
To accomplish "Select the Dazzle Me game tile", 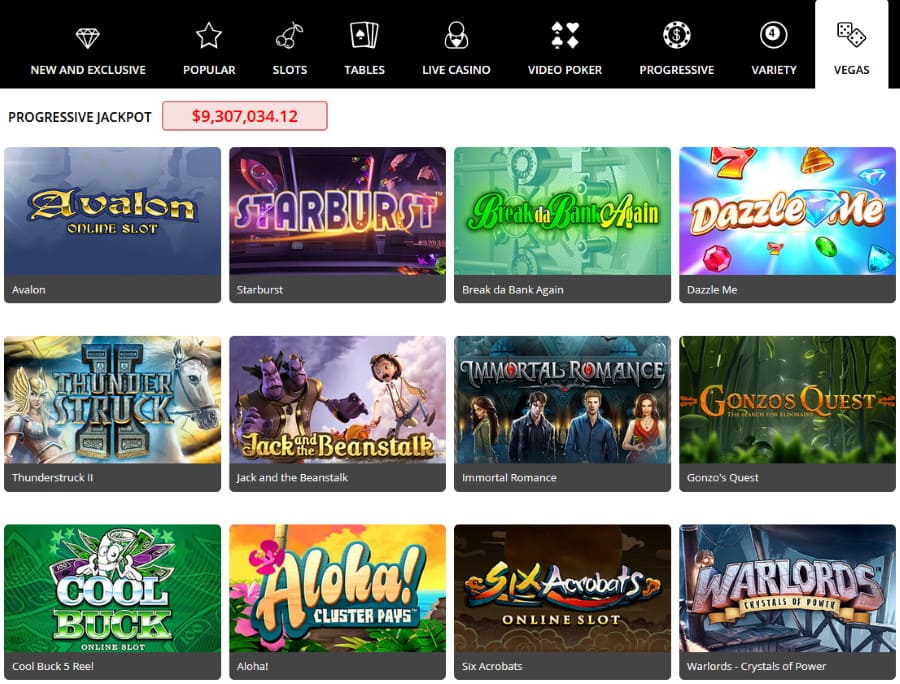I will (788, 224).
